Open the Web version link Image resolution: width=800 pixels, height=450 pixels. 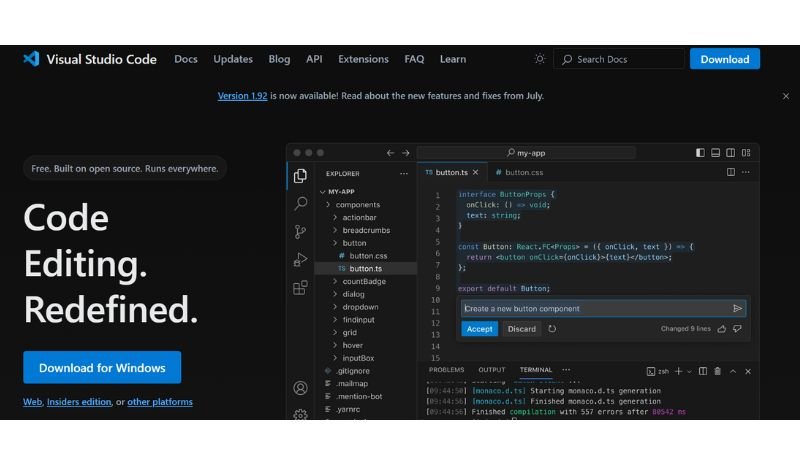(x=32, y=402)
